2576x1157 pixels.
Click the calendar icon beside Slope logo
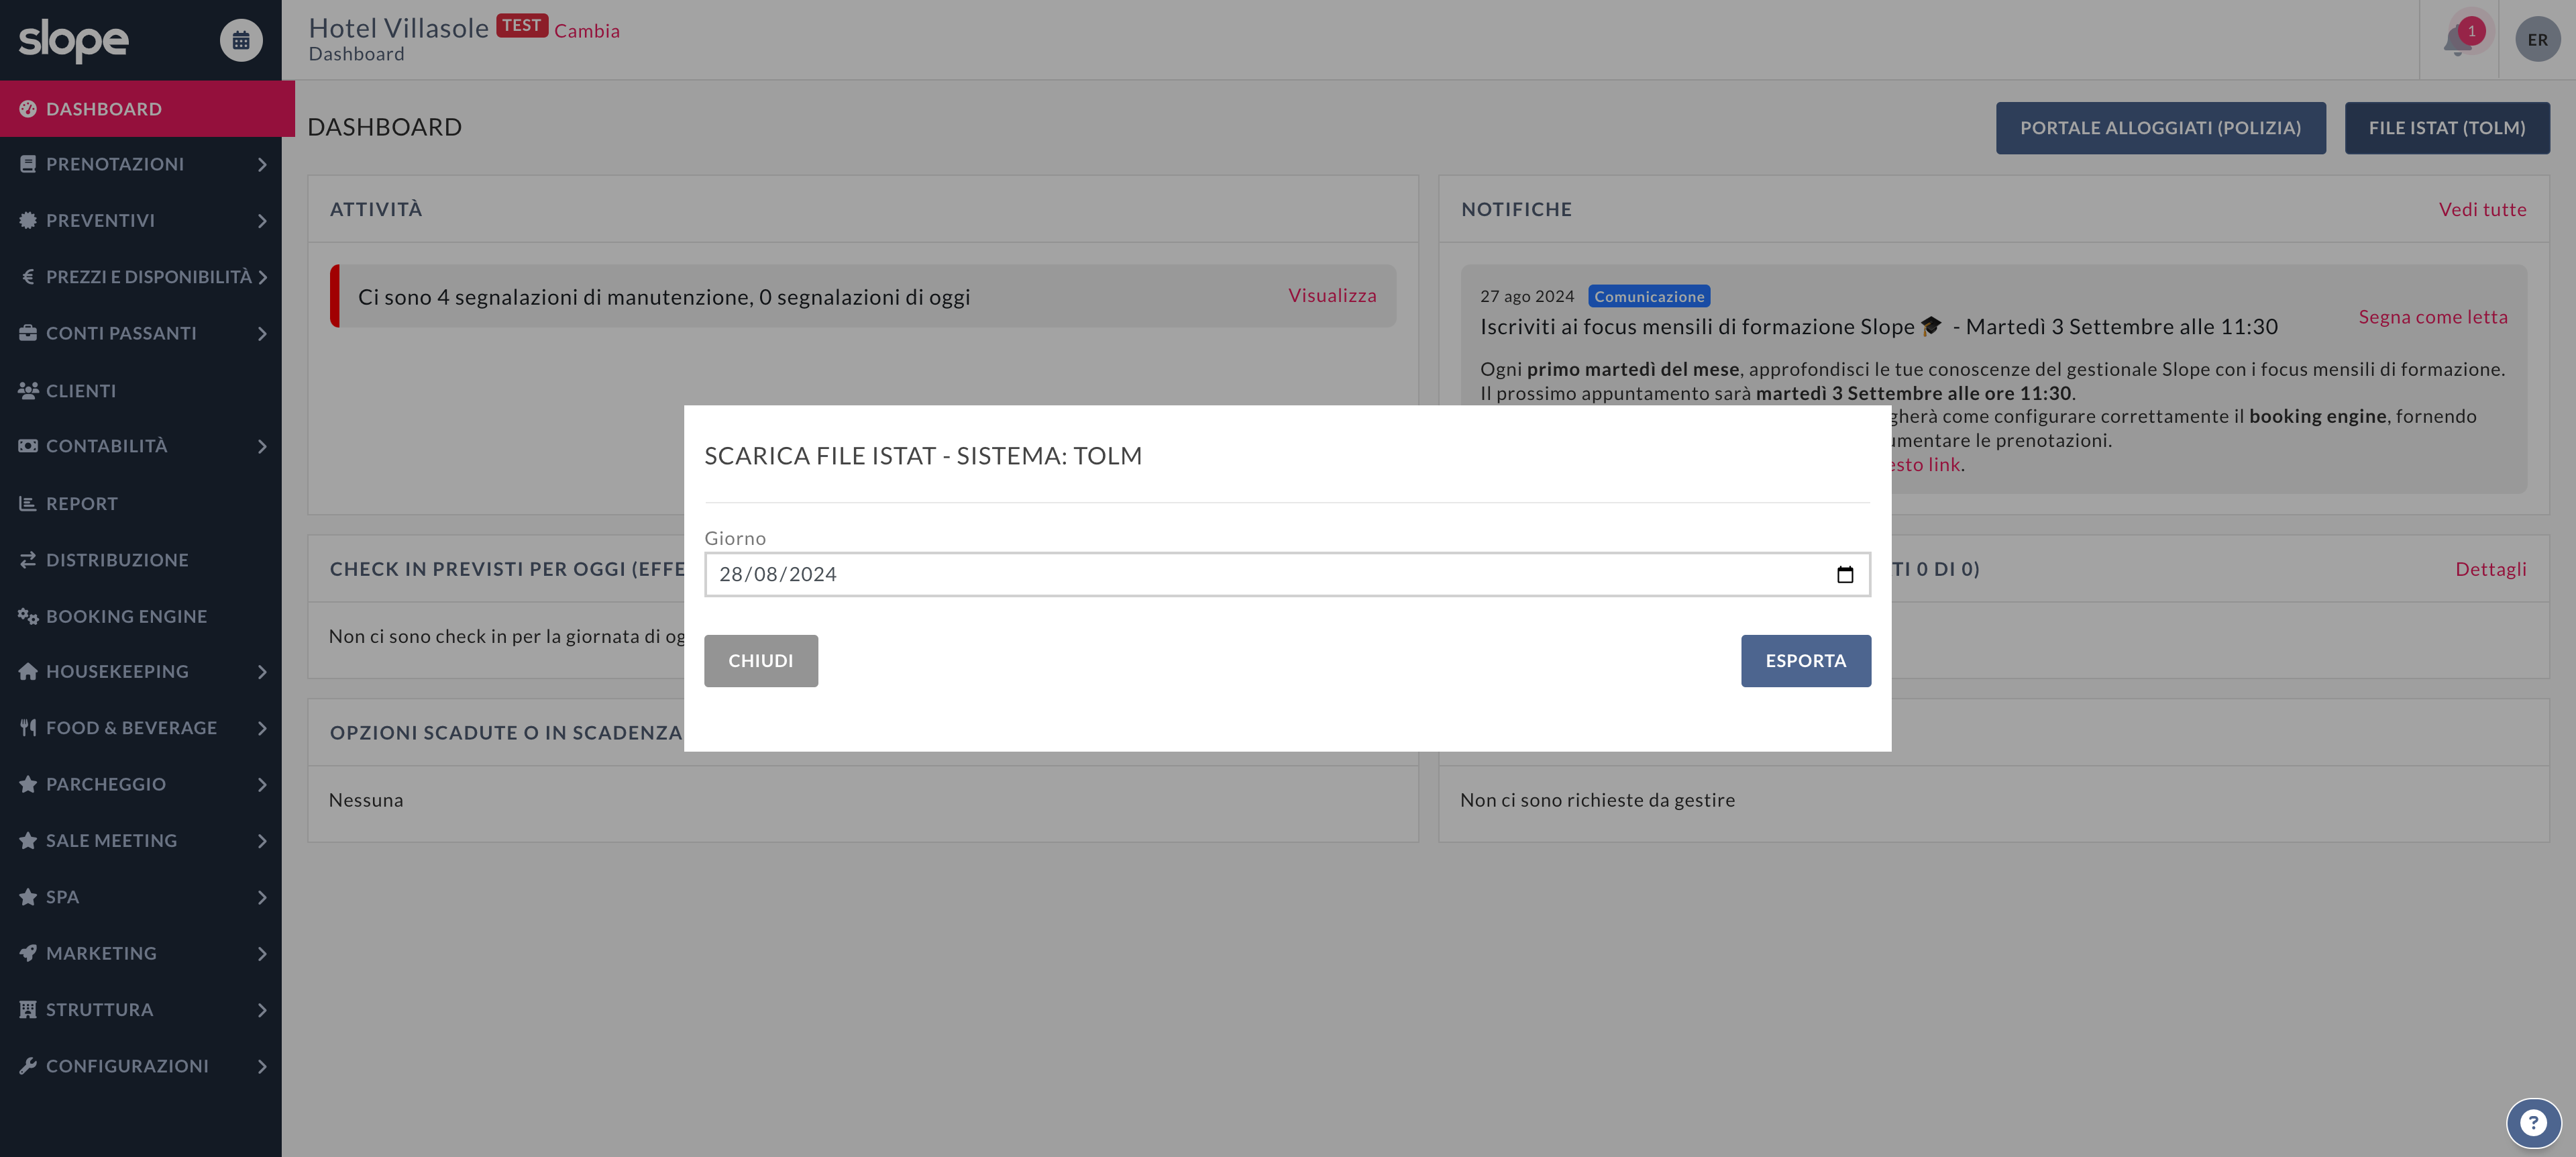tap(241, 40)
